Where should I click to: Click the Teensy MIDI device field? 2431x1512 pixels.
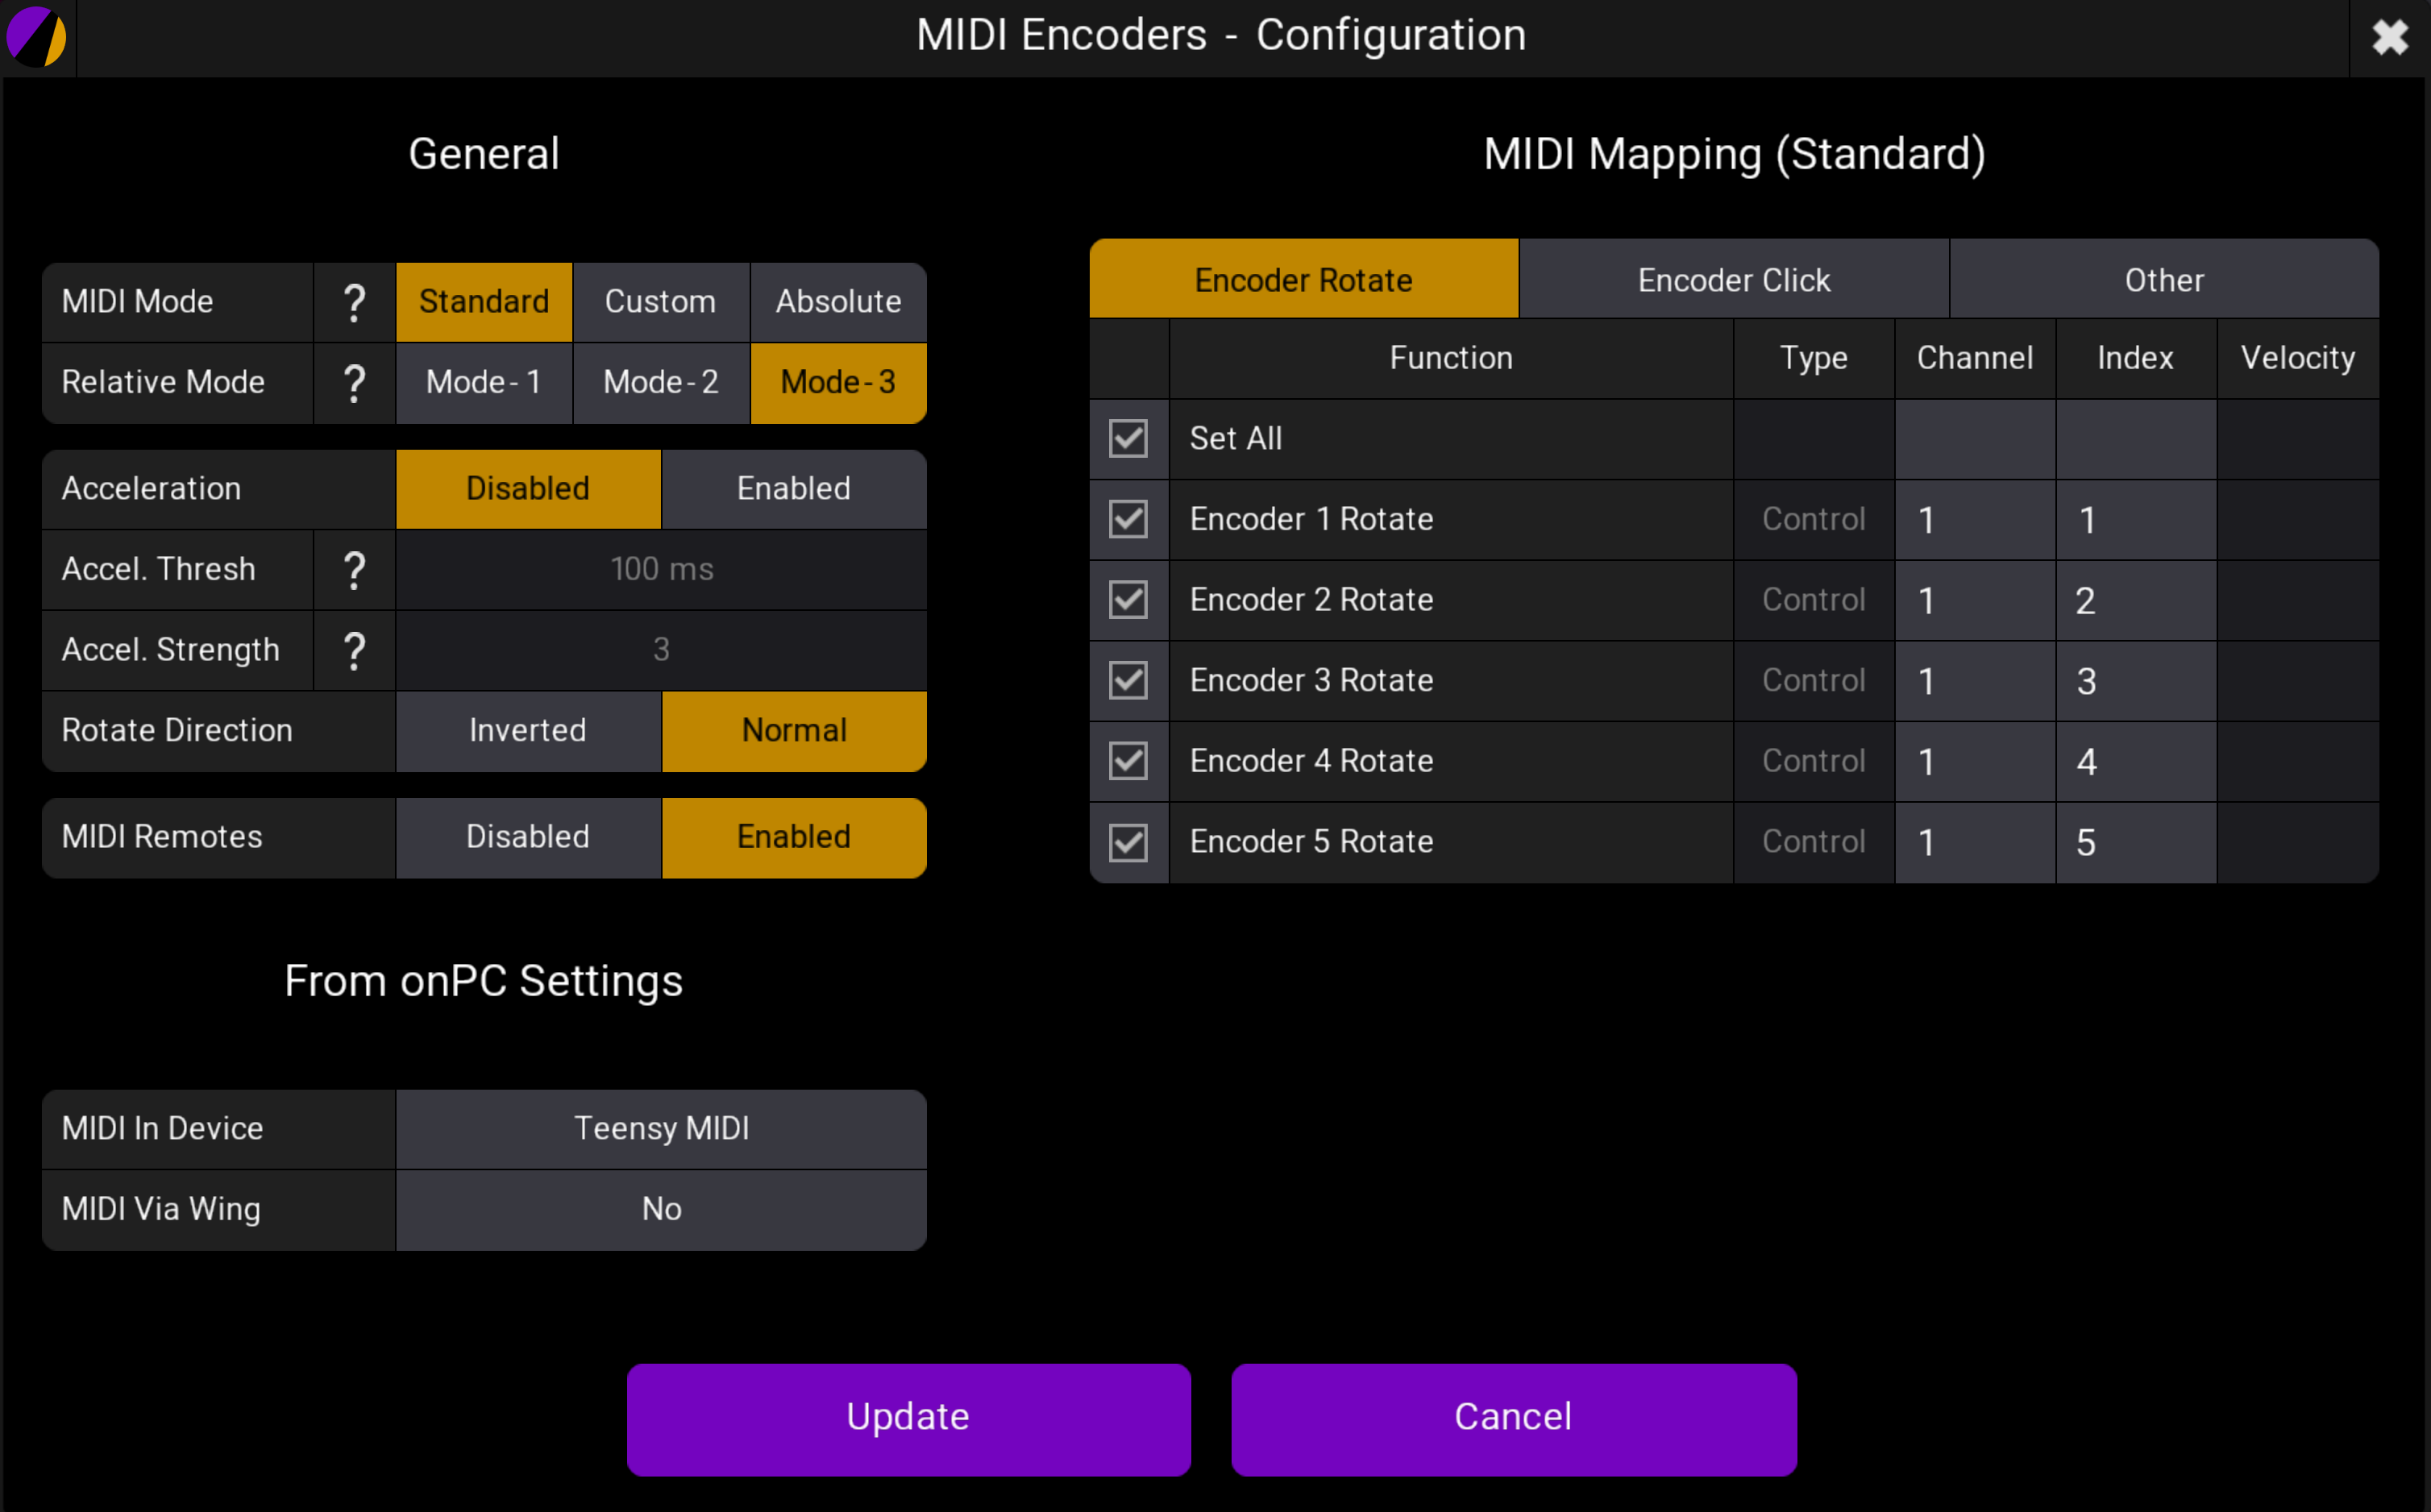click(661, 1128)
